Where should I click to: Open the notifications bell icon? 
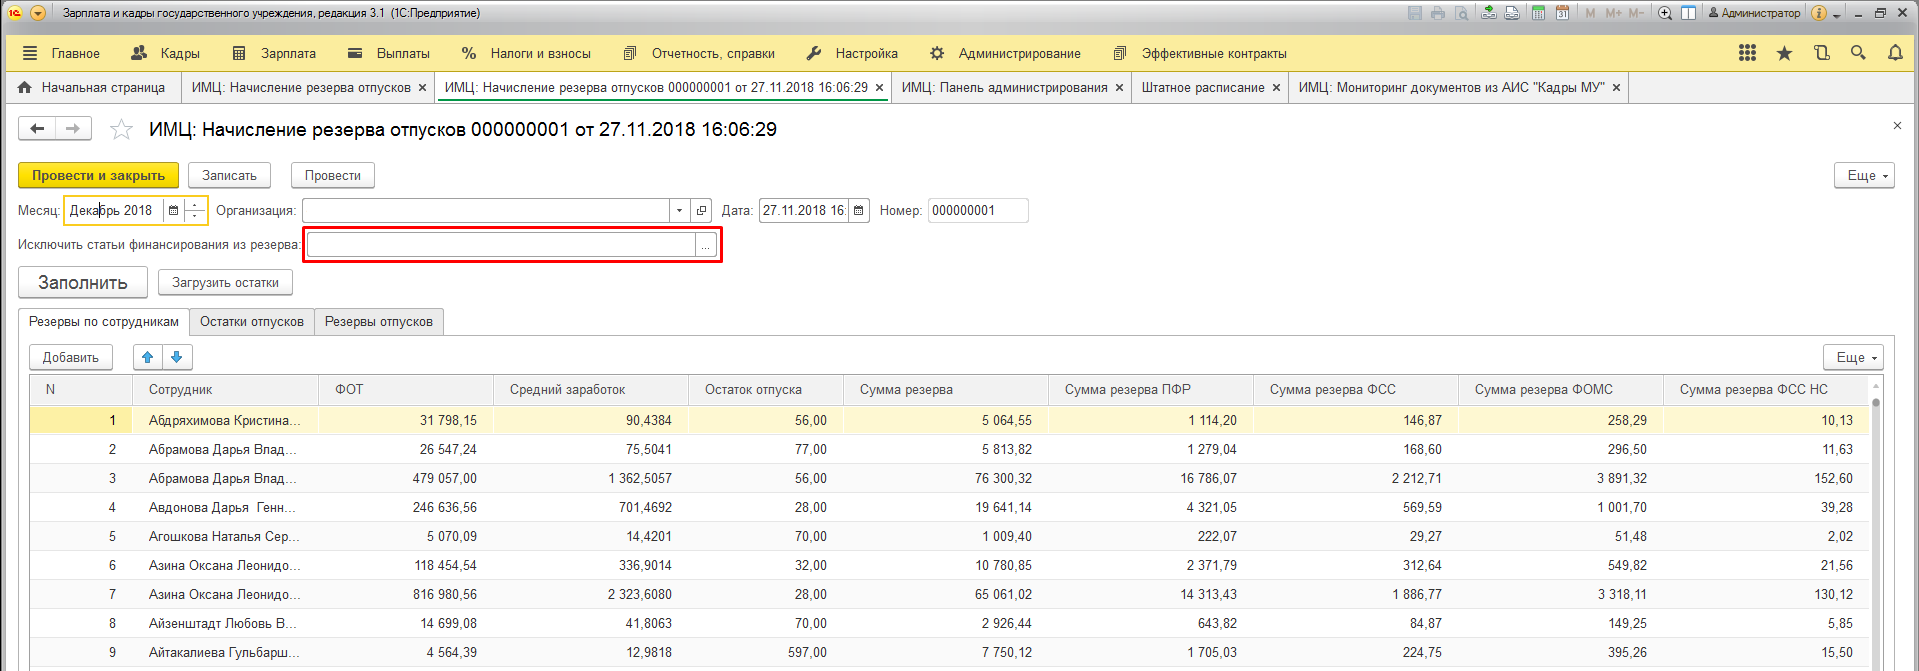(x=1895, y=53)
